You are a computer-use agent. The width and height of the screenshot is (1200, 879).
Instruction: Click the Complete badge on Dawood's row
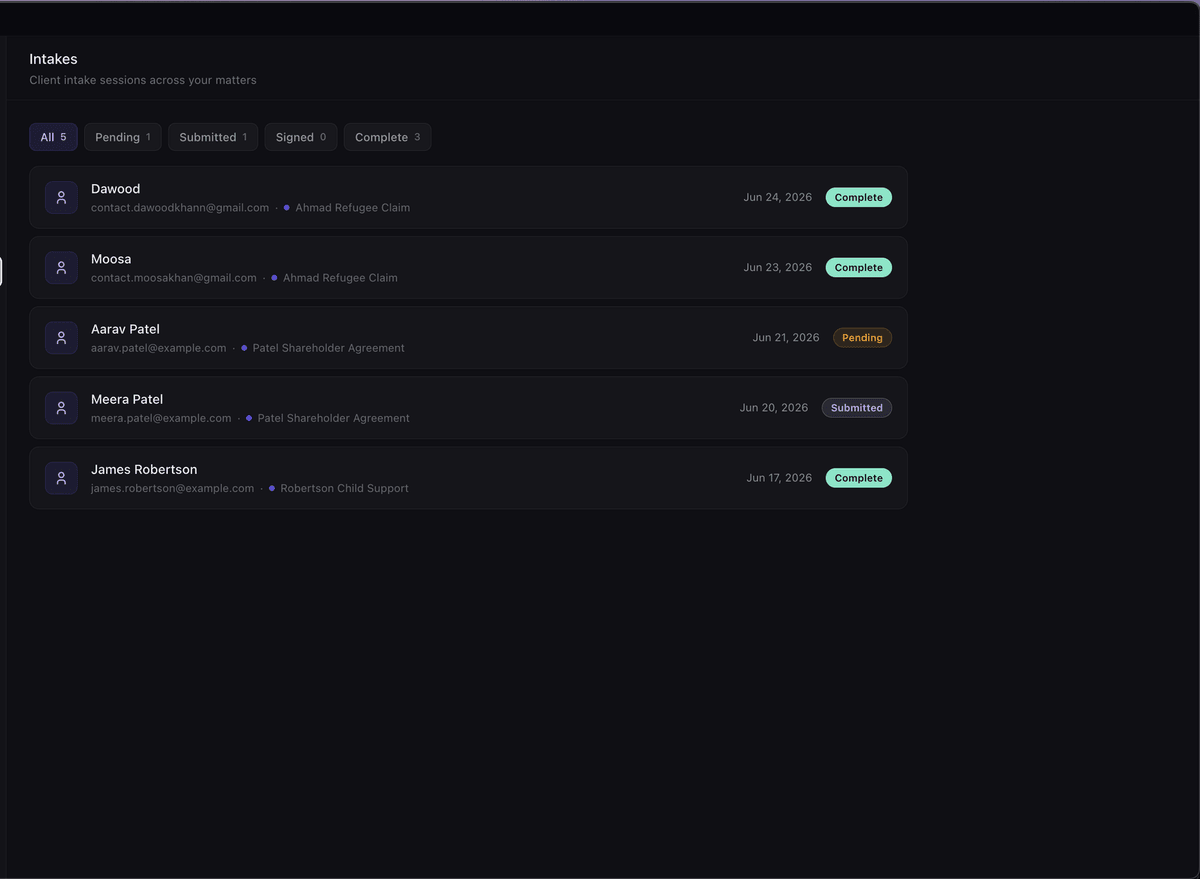click(859, 198)
